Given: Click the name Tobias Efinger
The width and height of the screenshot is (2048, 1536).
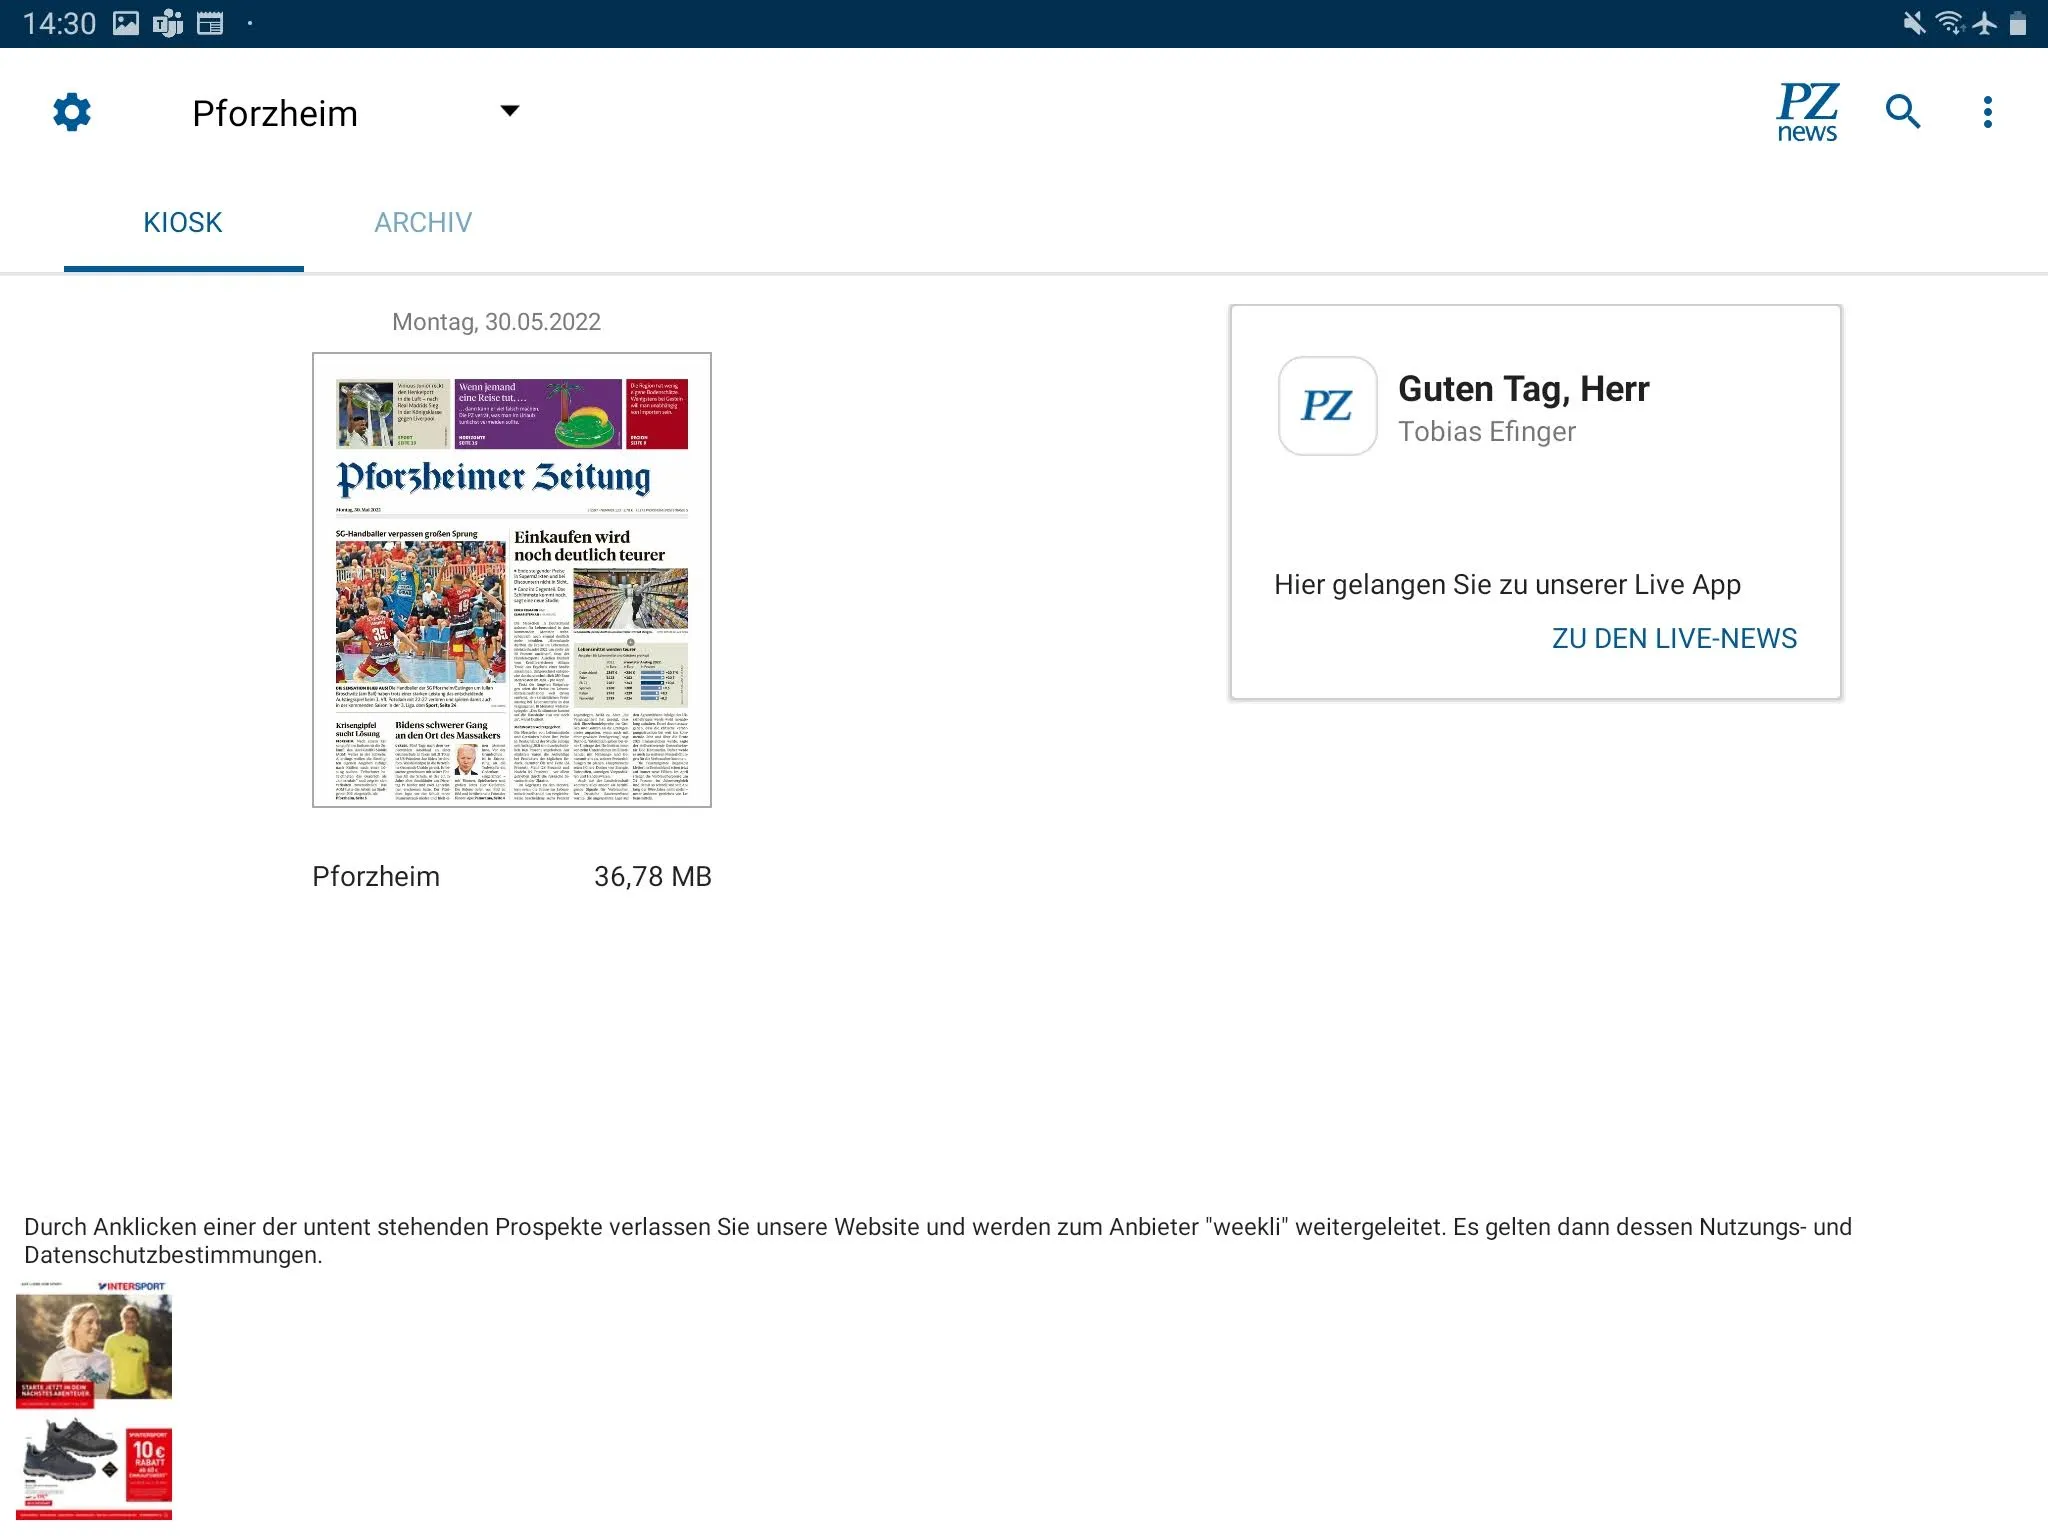Looking at the screenshot, I should [1487, 431].
